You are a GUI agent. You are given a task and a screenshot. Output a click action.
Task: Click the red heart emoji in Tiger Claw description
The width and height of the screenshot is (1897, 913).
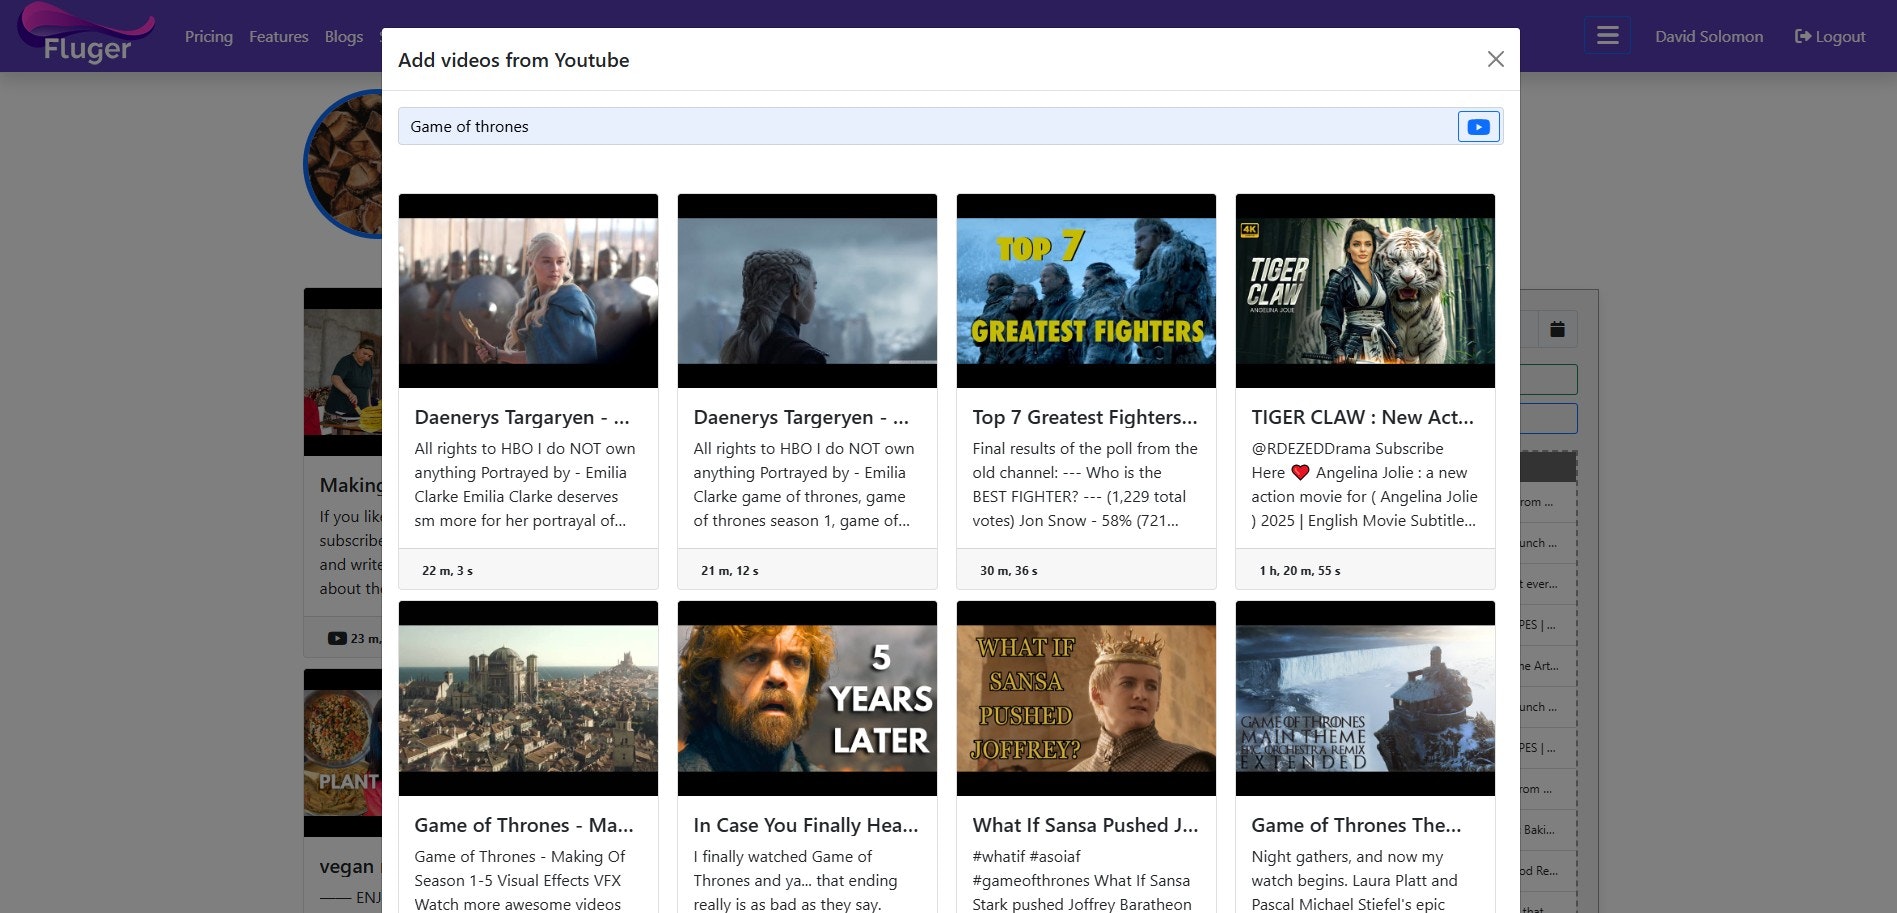click(1300, 473)
